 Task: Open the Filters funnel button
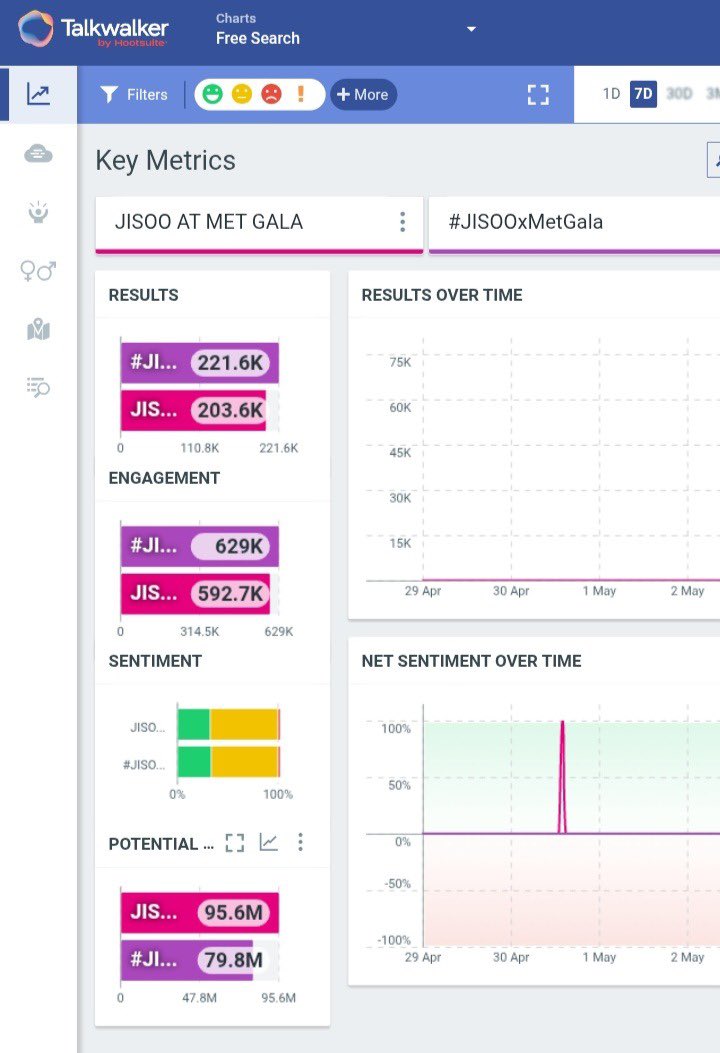(x=134, y=95)
